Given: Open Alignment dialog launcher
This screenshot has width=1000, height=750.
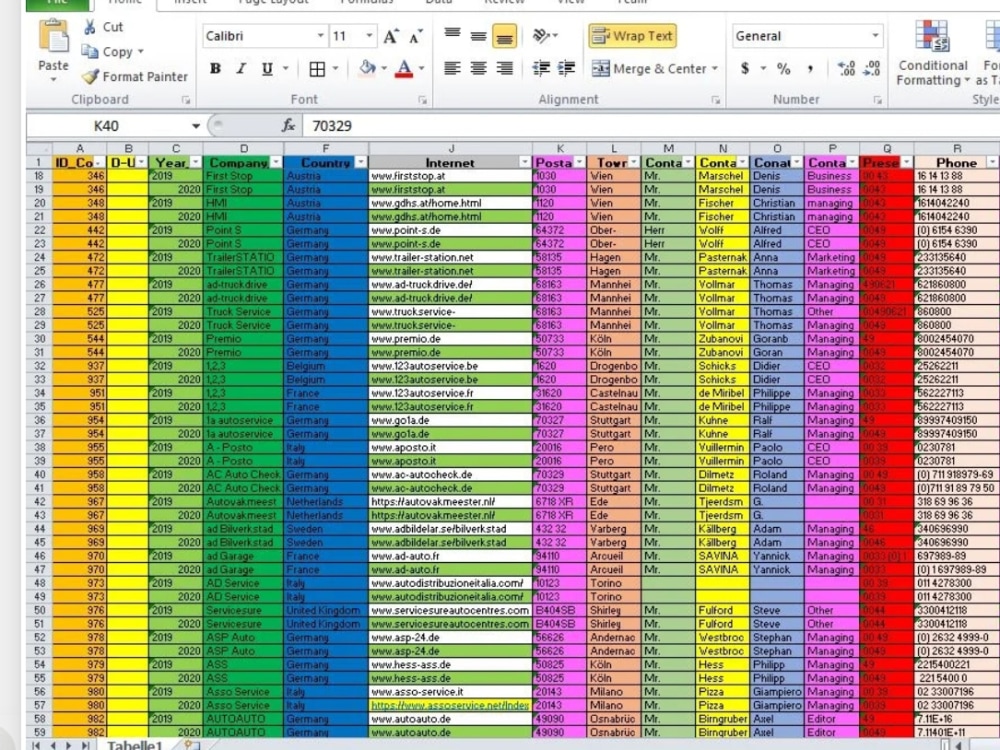Looking at the screenshot, I should 716,100.
